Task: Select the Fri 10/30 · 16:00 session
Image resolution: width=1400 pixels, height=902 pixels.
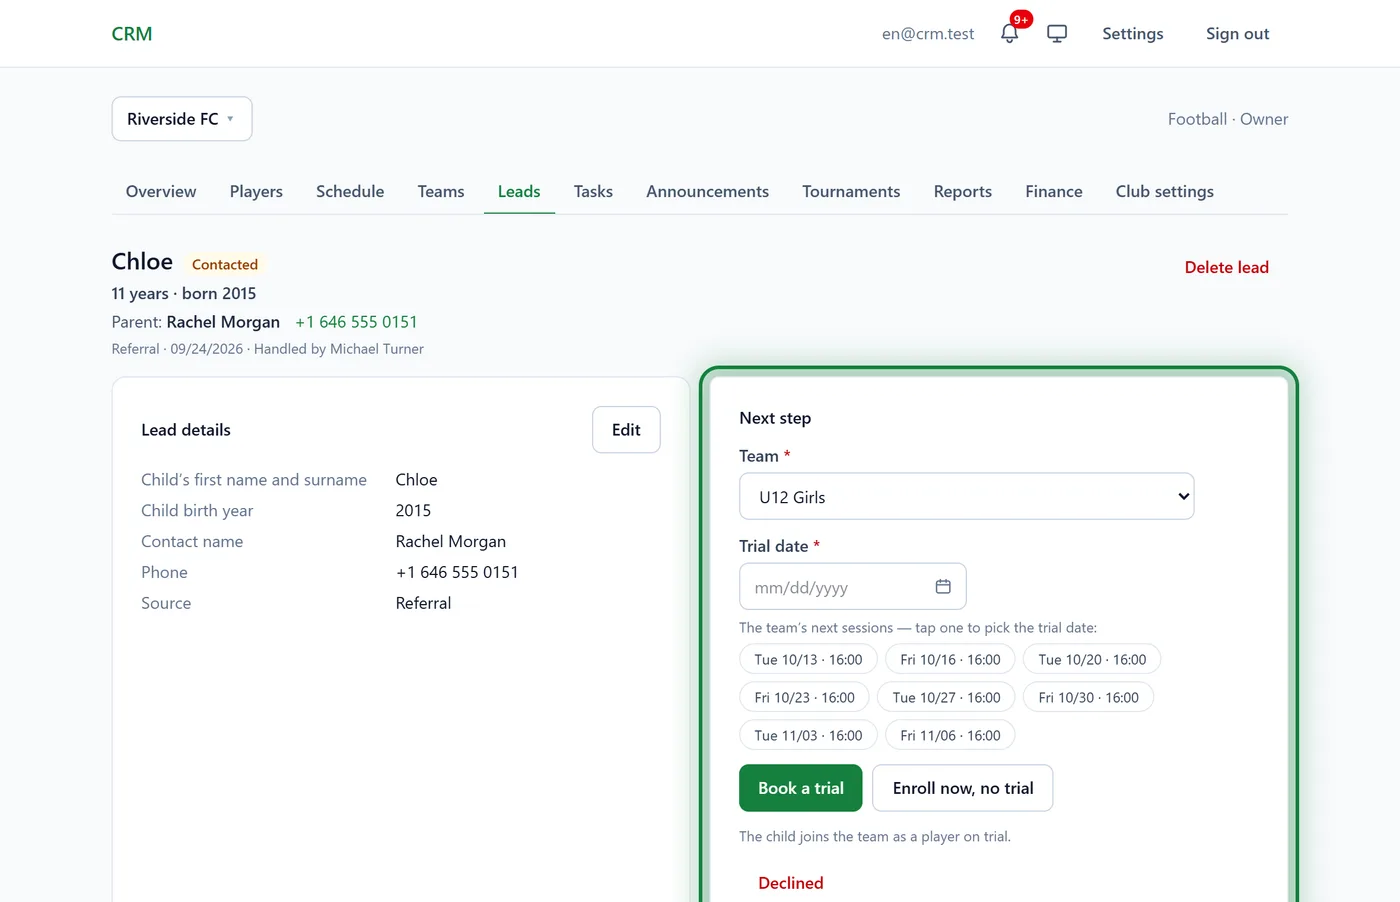Action: pyautogui.click(x=1088, y=698)
